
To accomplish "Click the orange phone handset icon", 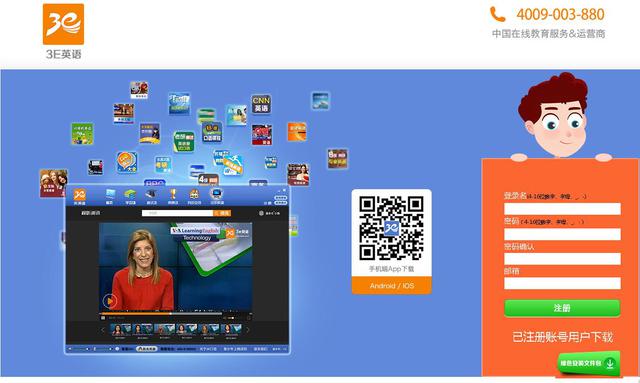I will click(x=498, y=14).
